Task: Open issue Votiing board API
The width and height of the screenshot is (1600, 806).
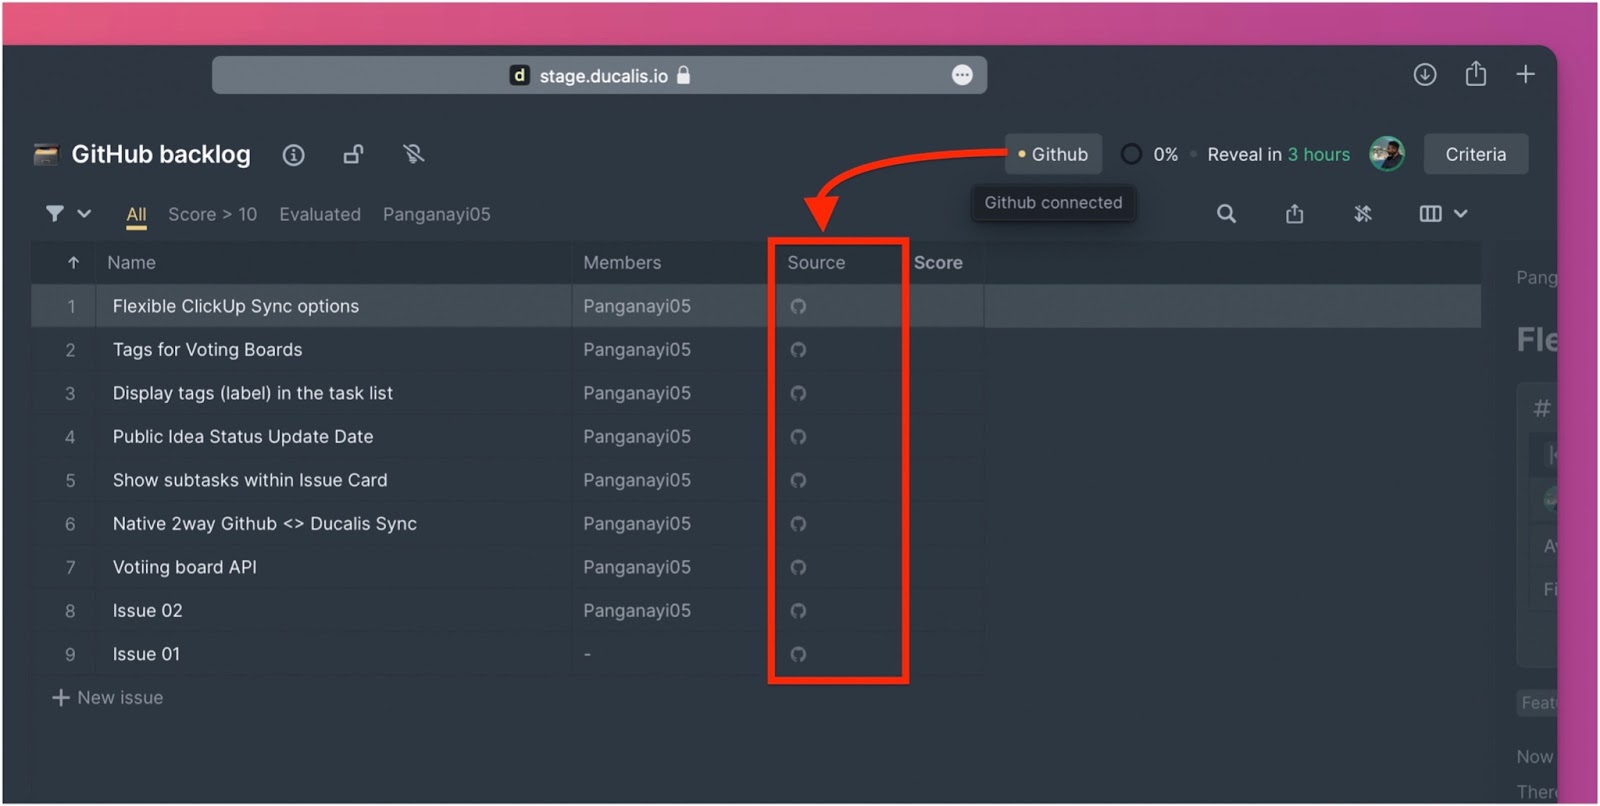Action: [x=184, y=567]
